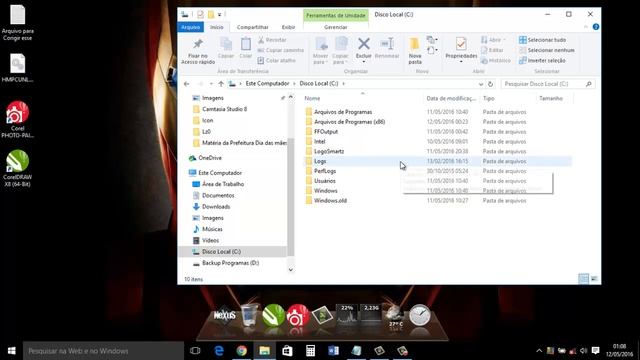Refresh the folder view
Image resolution: width=640 pixels, height=360 pixels.
point(490,84)
